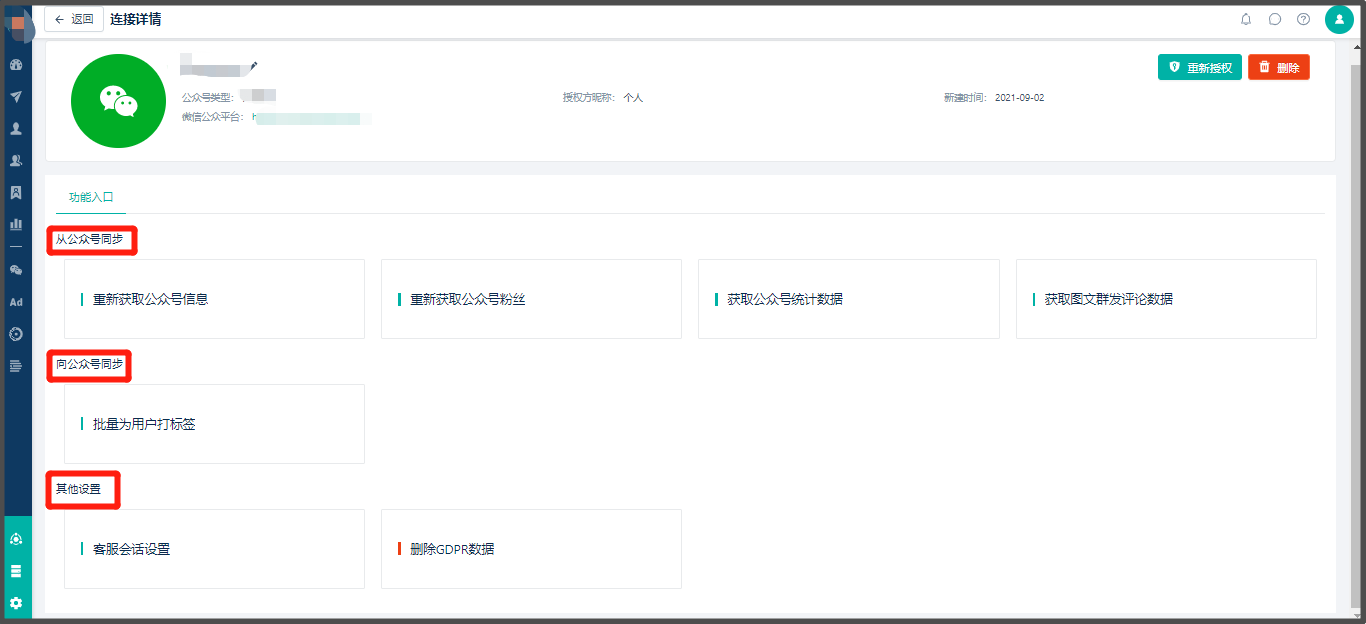Open the text lines list icon in sidebar
Viewport: 1366px width, 624px height.
pyautogui.click(x=16, y=366)
